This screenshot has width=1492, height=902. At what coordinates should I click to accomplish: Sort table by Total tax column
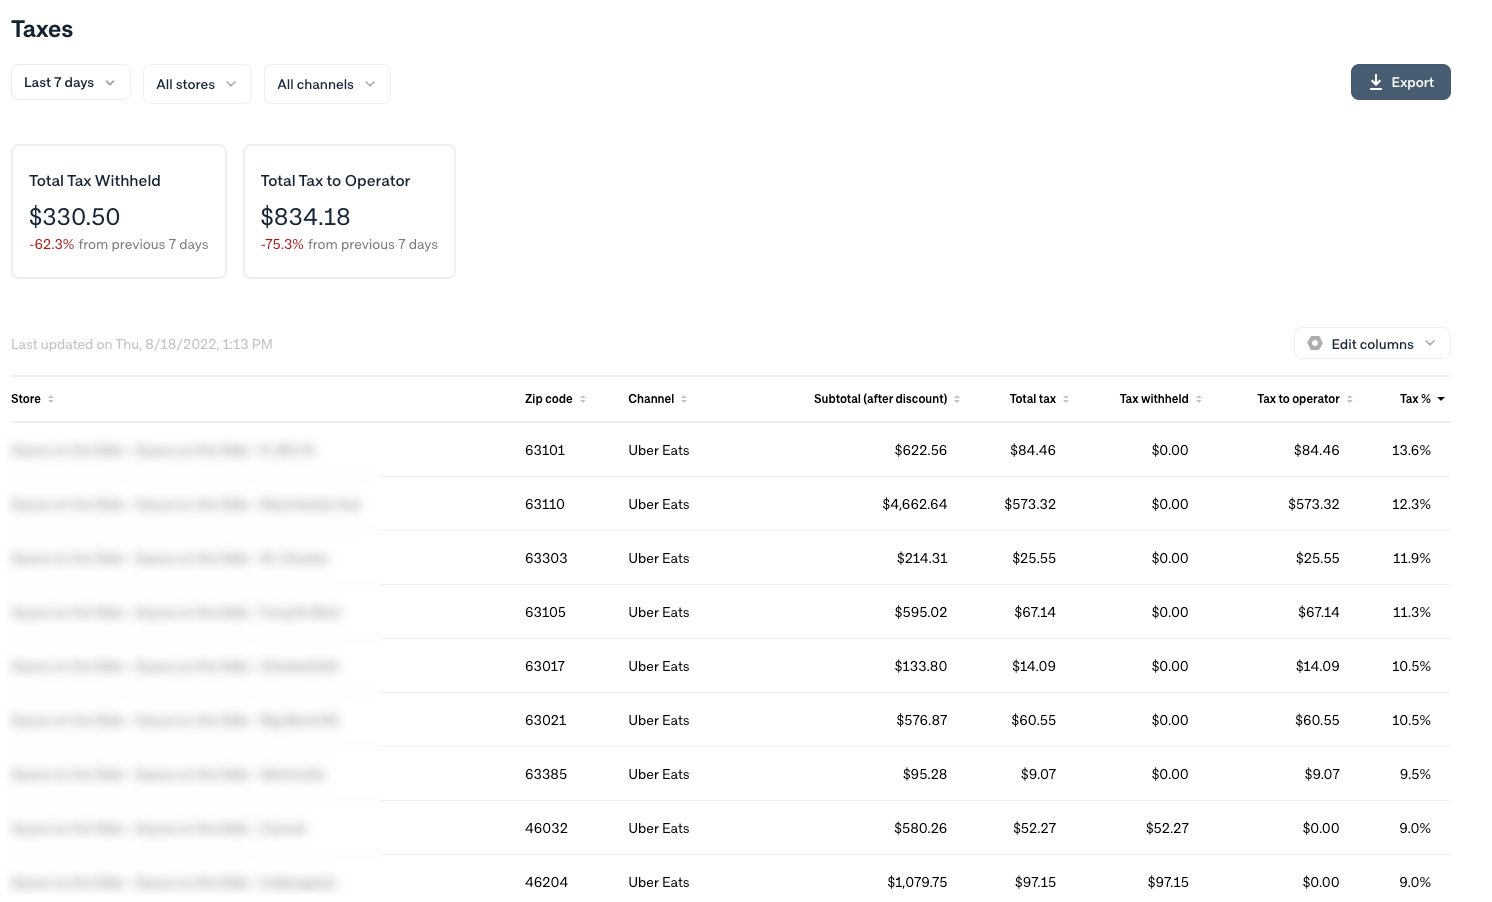pyautogui.click(x=1039, y=399)
